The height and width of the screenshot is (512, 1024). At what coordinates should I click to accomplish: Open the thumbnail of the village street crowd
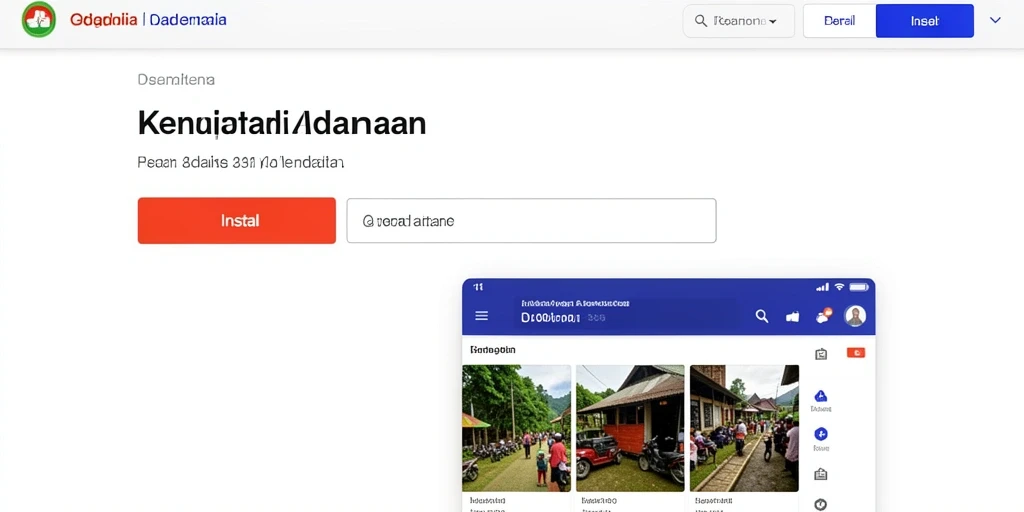[744, 428]
